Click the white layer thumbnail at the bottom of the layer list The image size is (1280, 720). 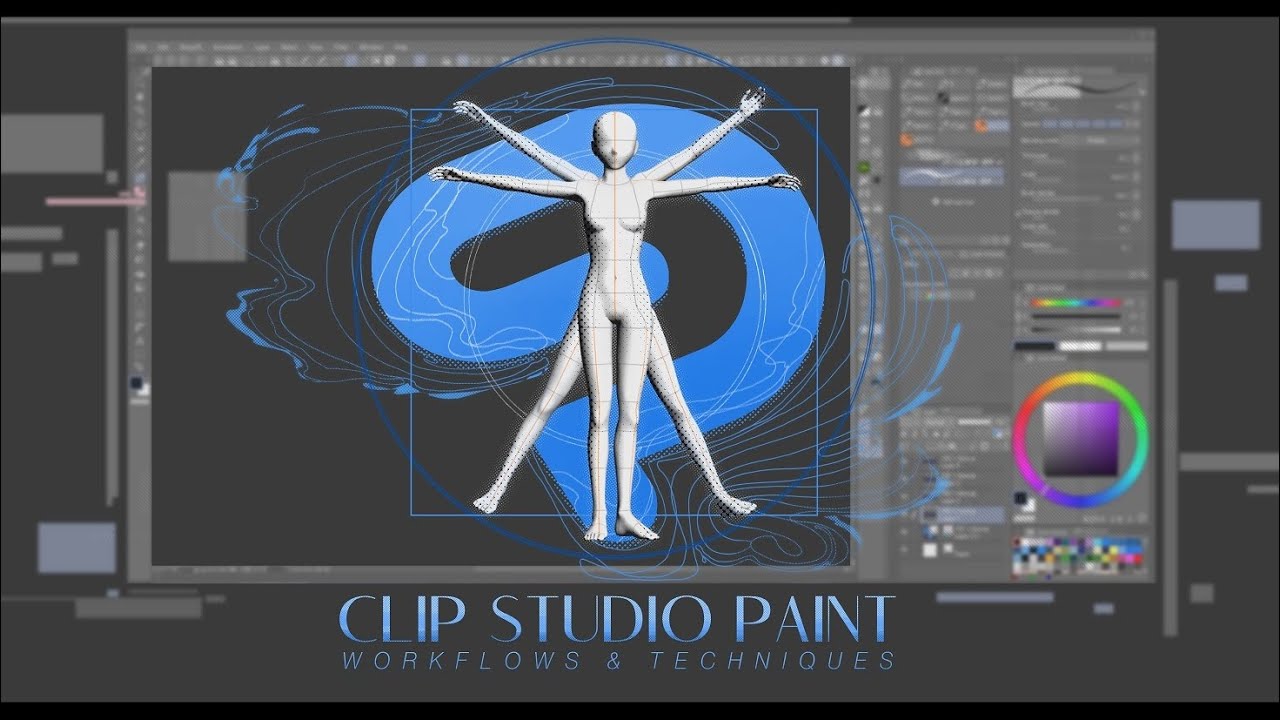tap(930, 549)
